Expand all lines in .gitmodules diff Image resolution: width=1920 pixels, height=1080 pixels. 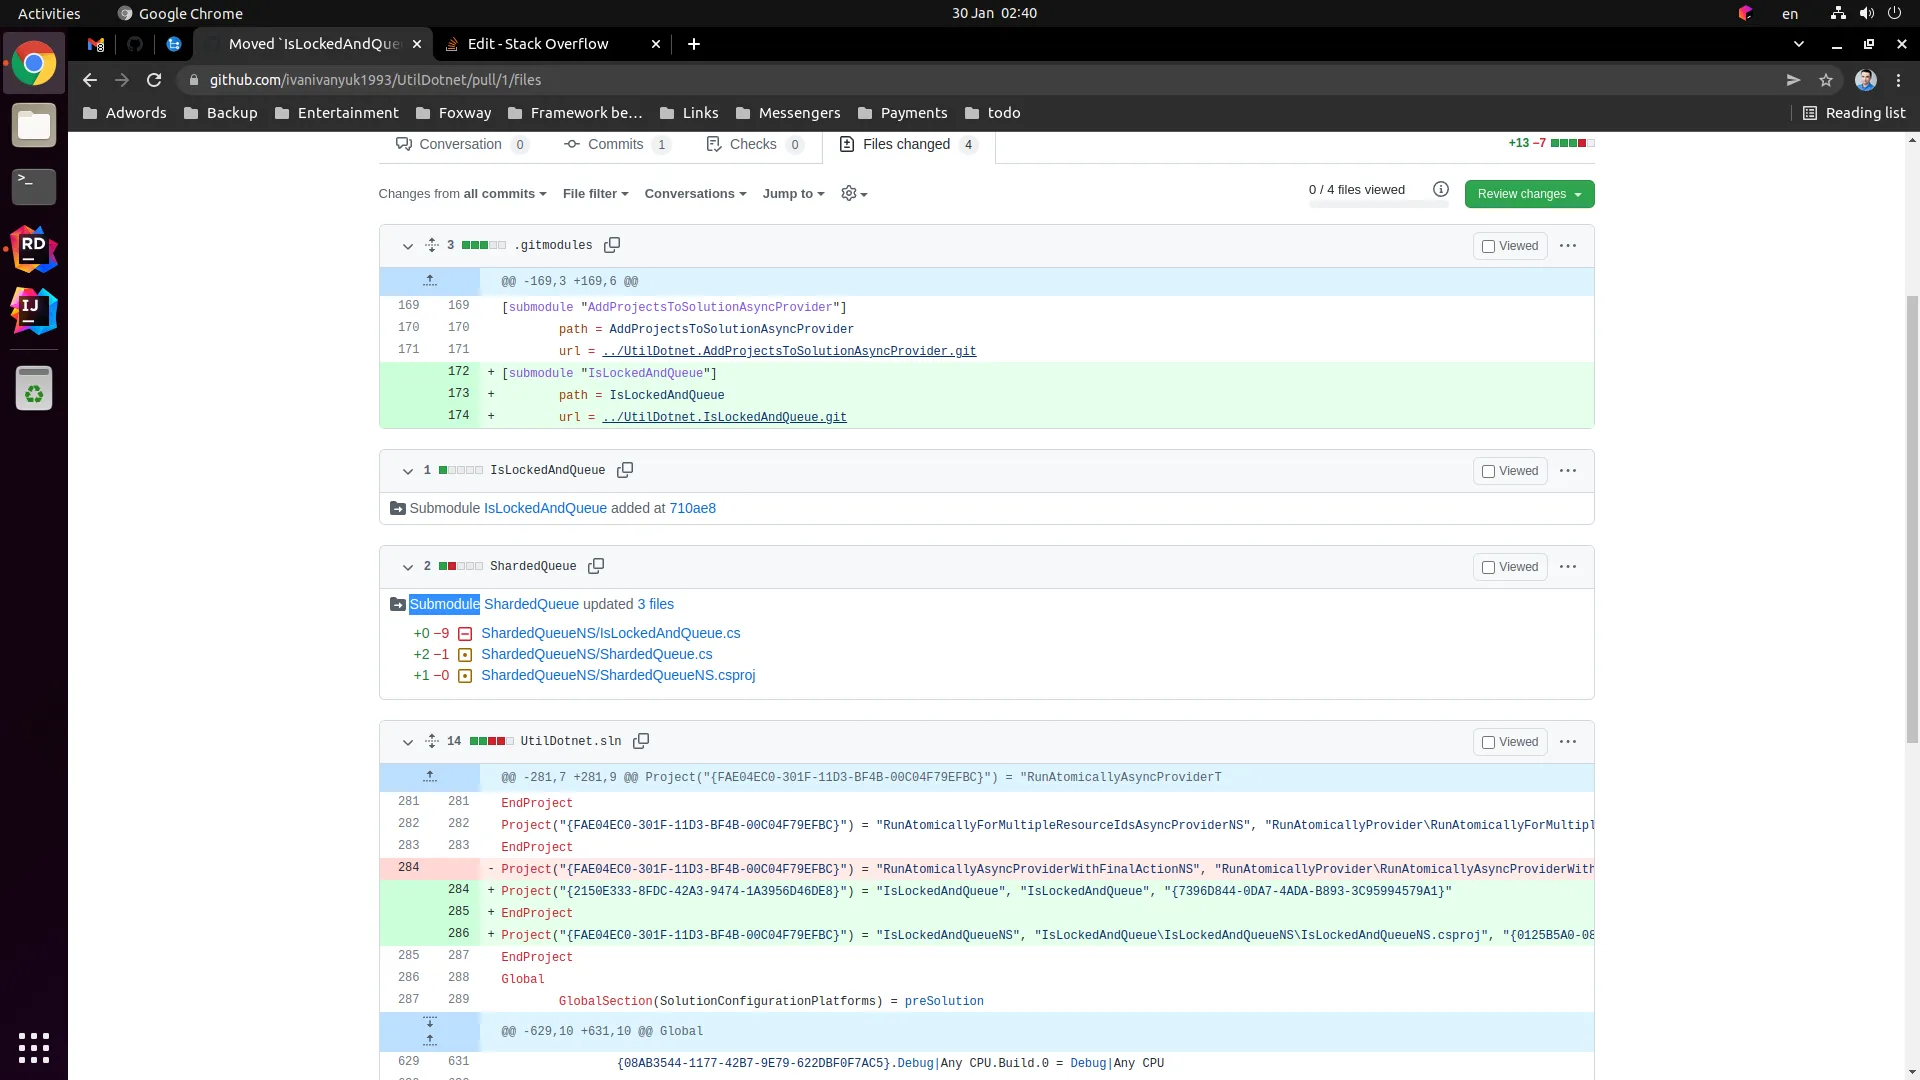[431, 245]
